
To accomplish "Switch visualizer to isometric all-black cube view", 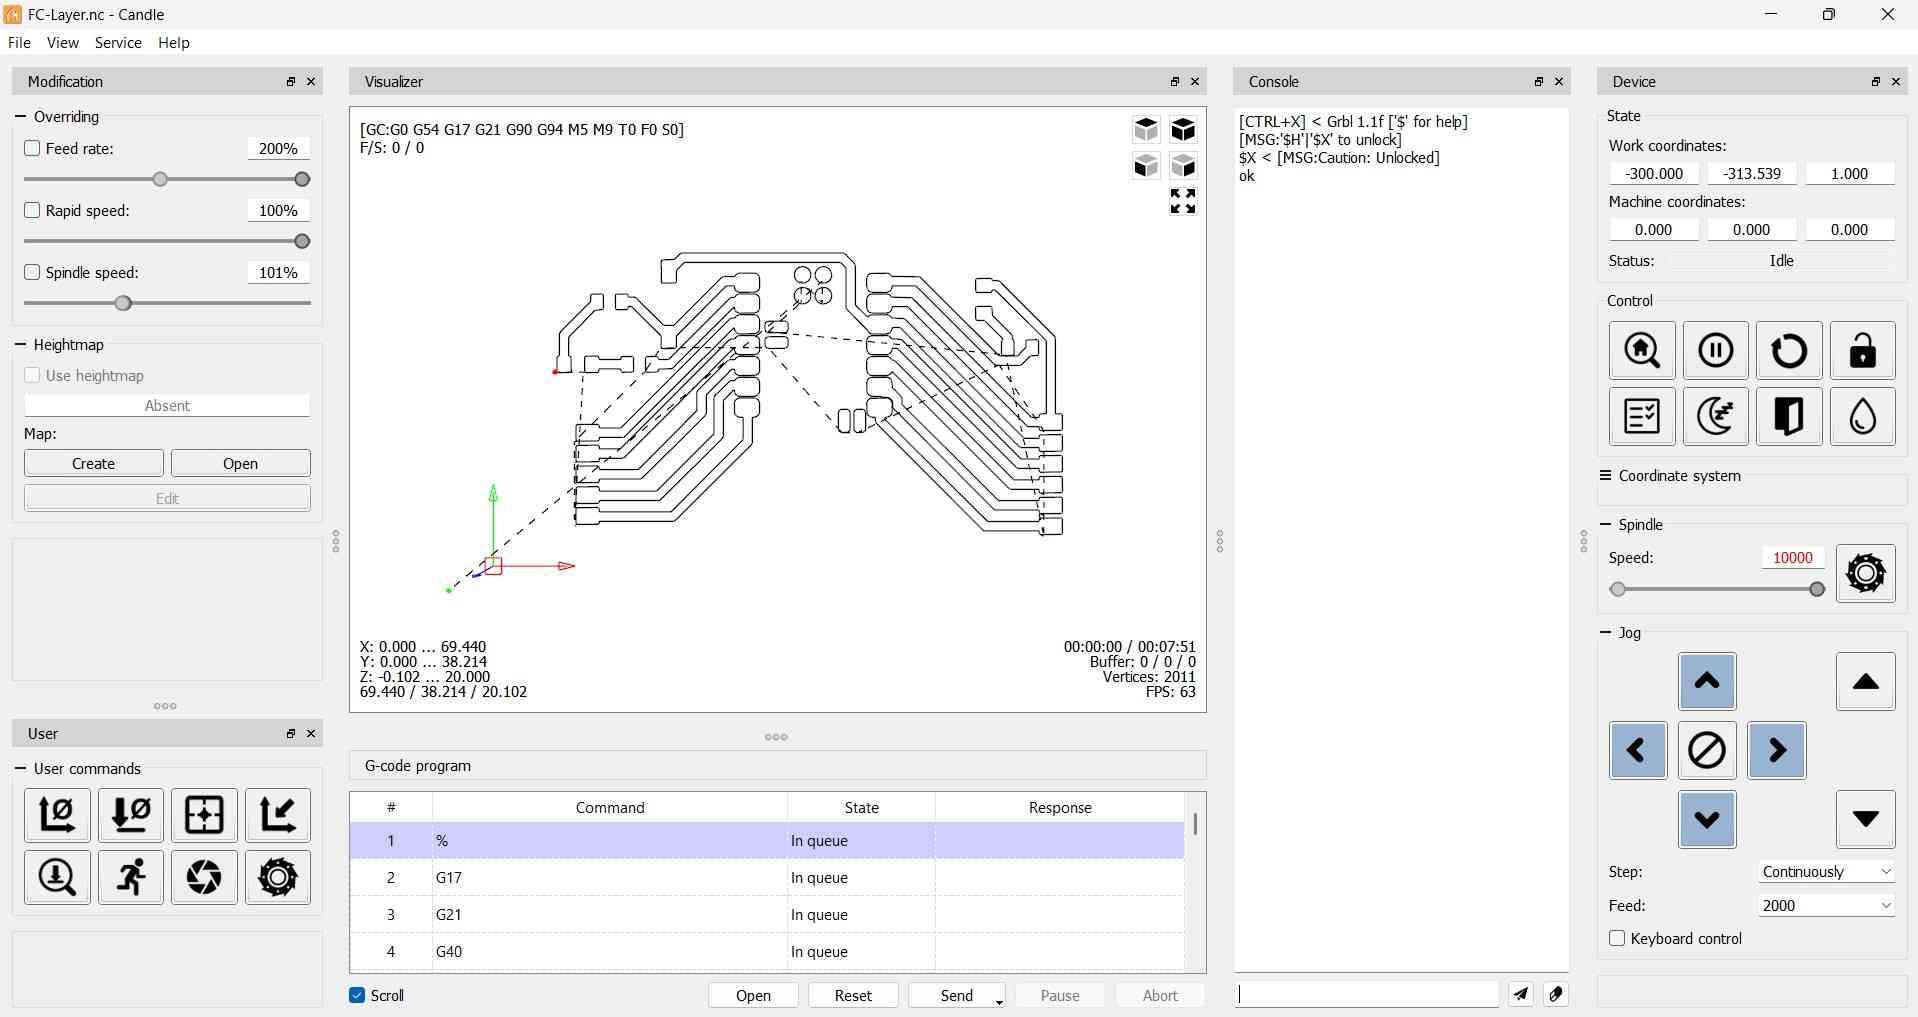I will [x=1183, y=129].
